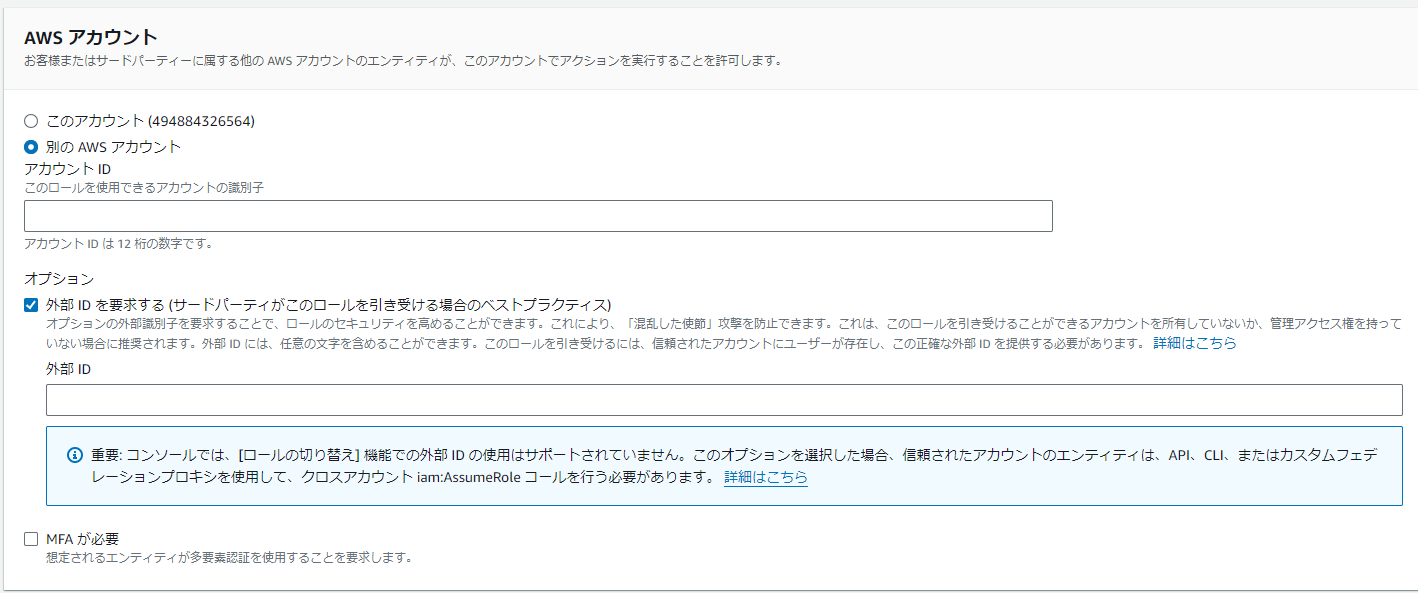Enable the MFA が必要 checkbox
Image resolution: width=1418 pixels, height=593 pixels.
[31, 539]
